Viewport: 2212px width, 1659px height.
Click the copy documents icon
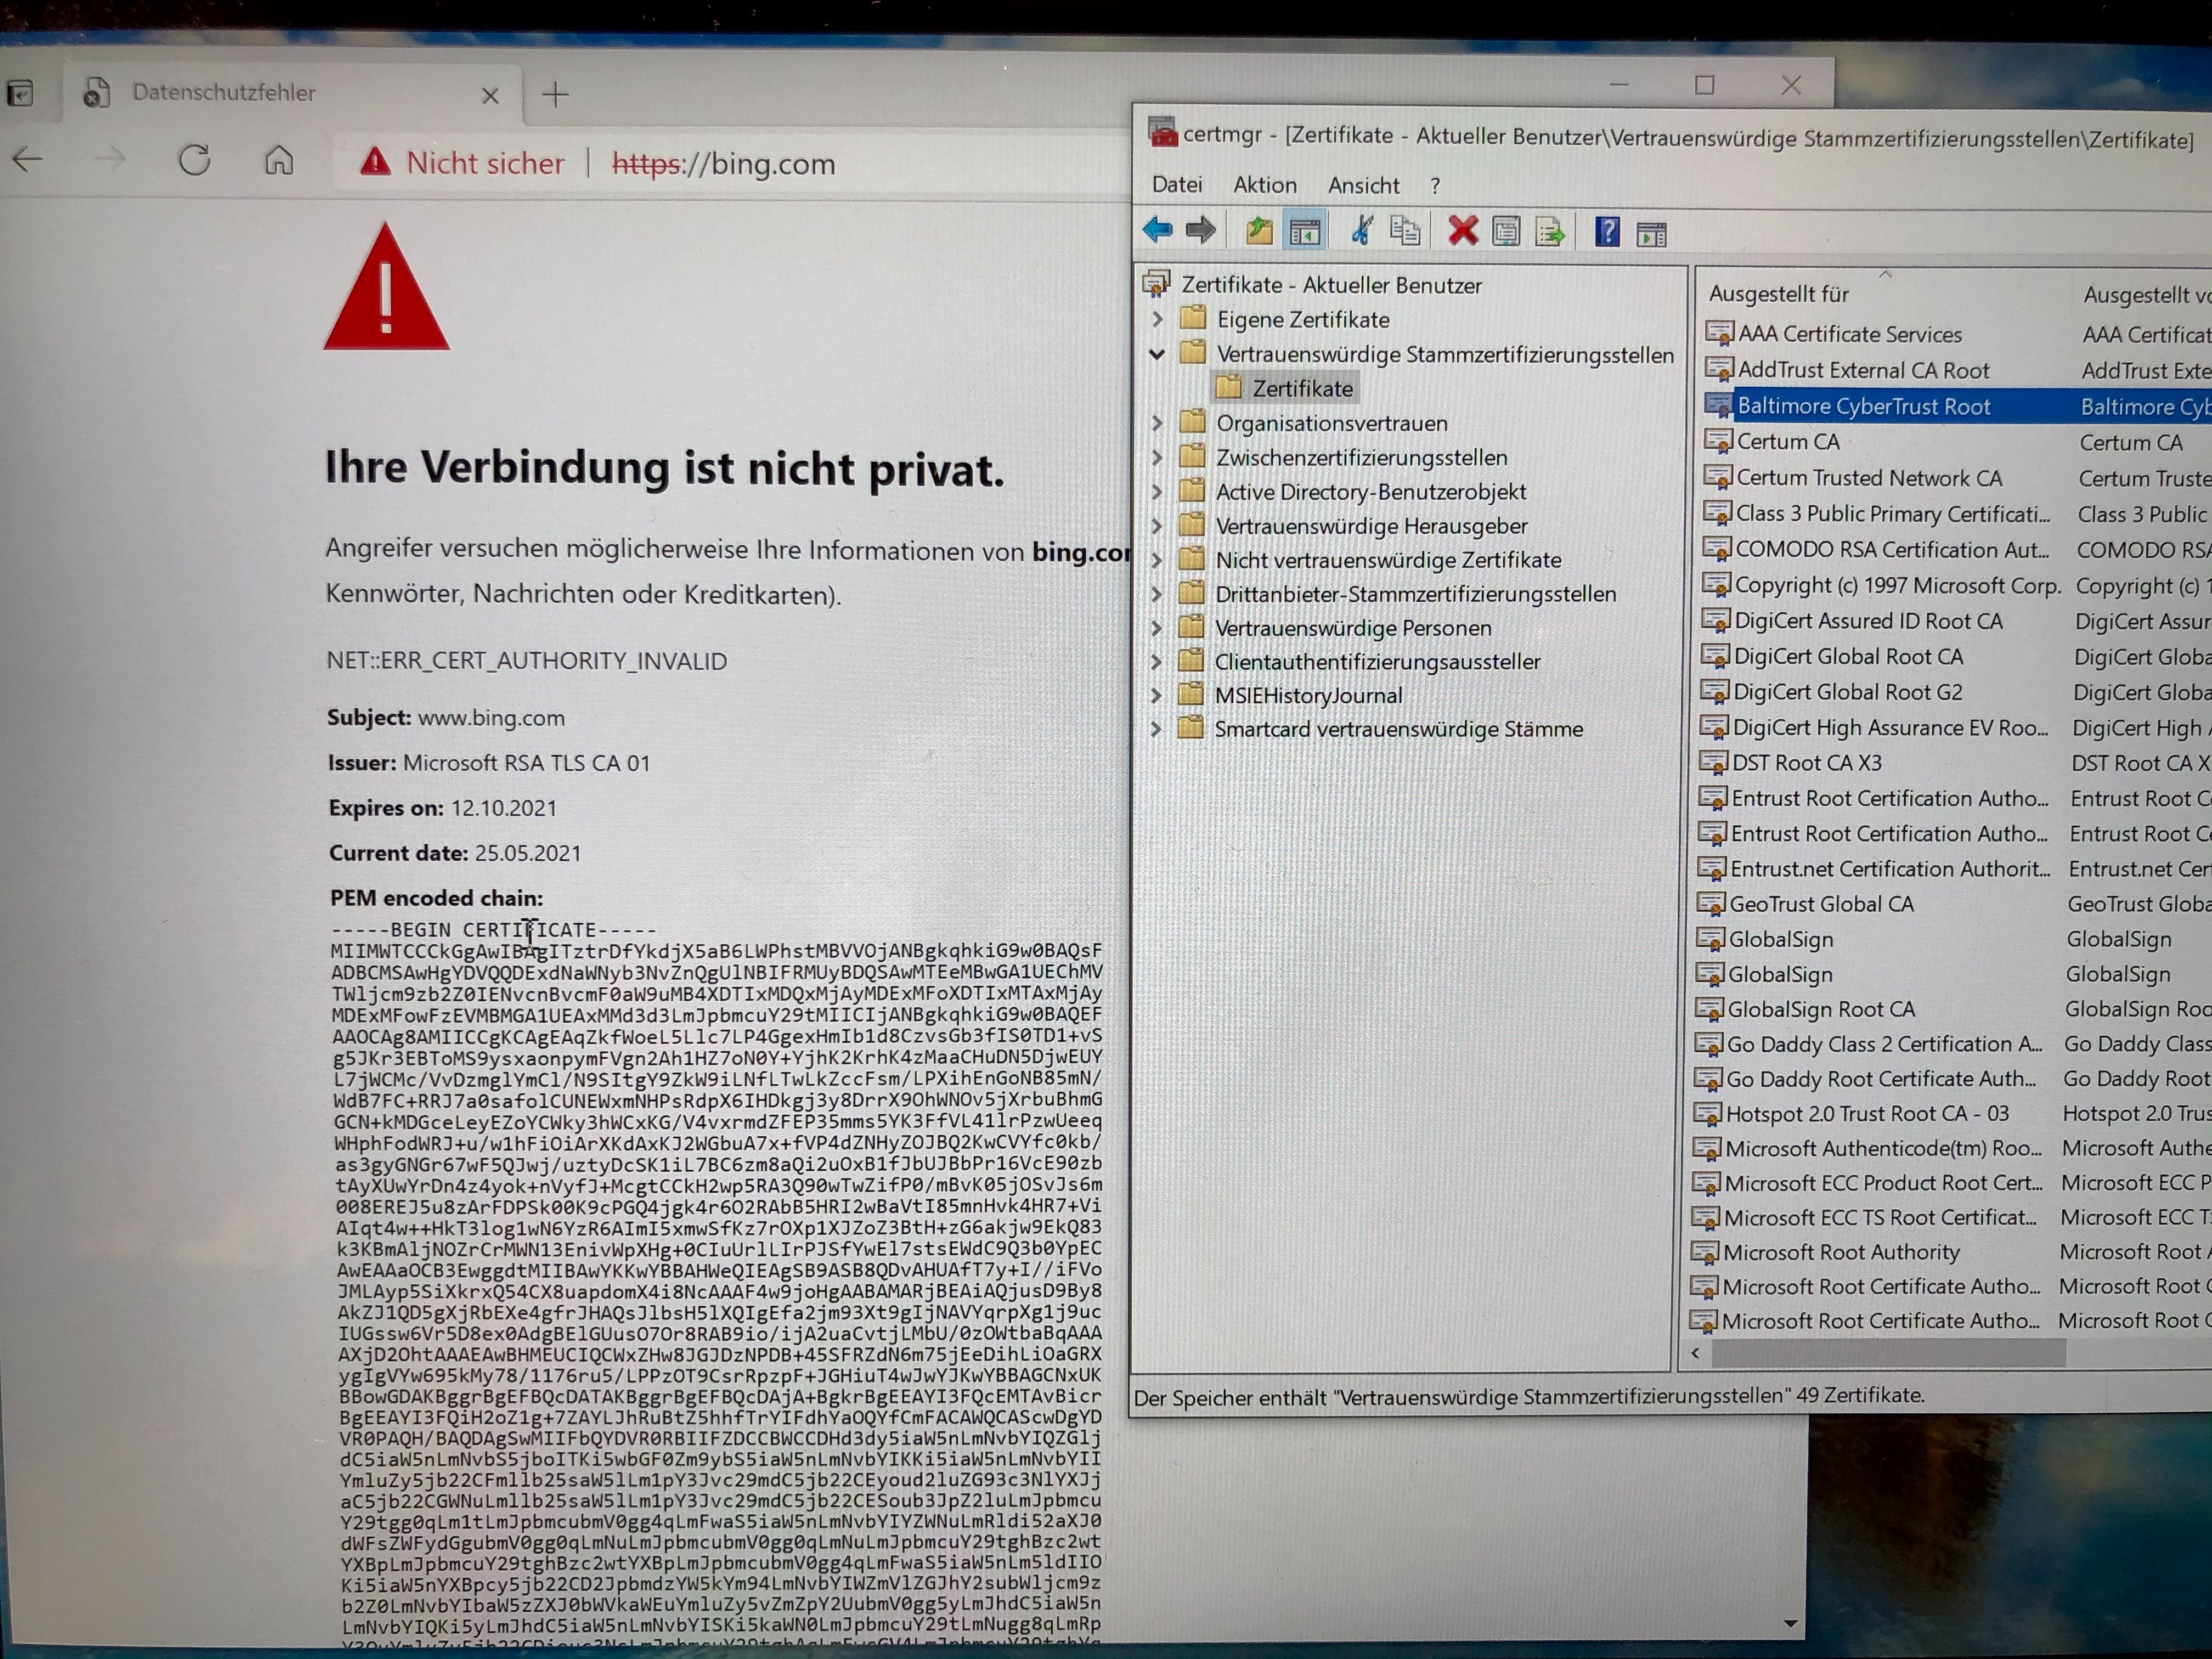pos(1405,232)
